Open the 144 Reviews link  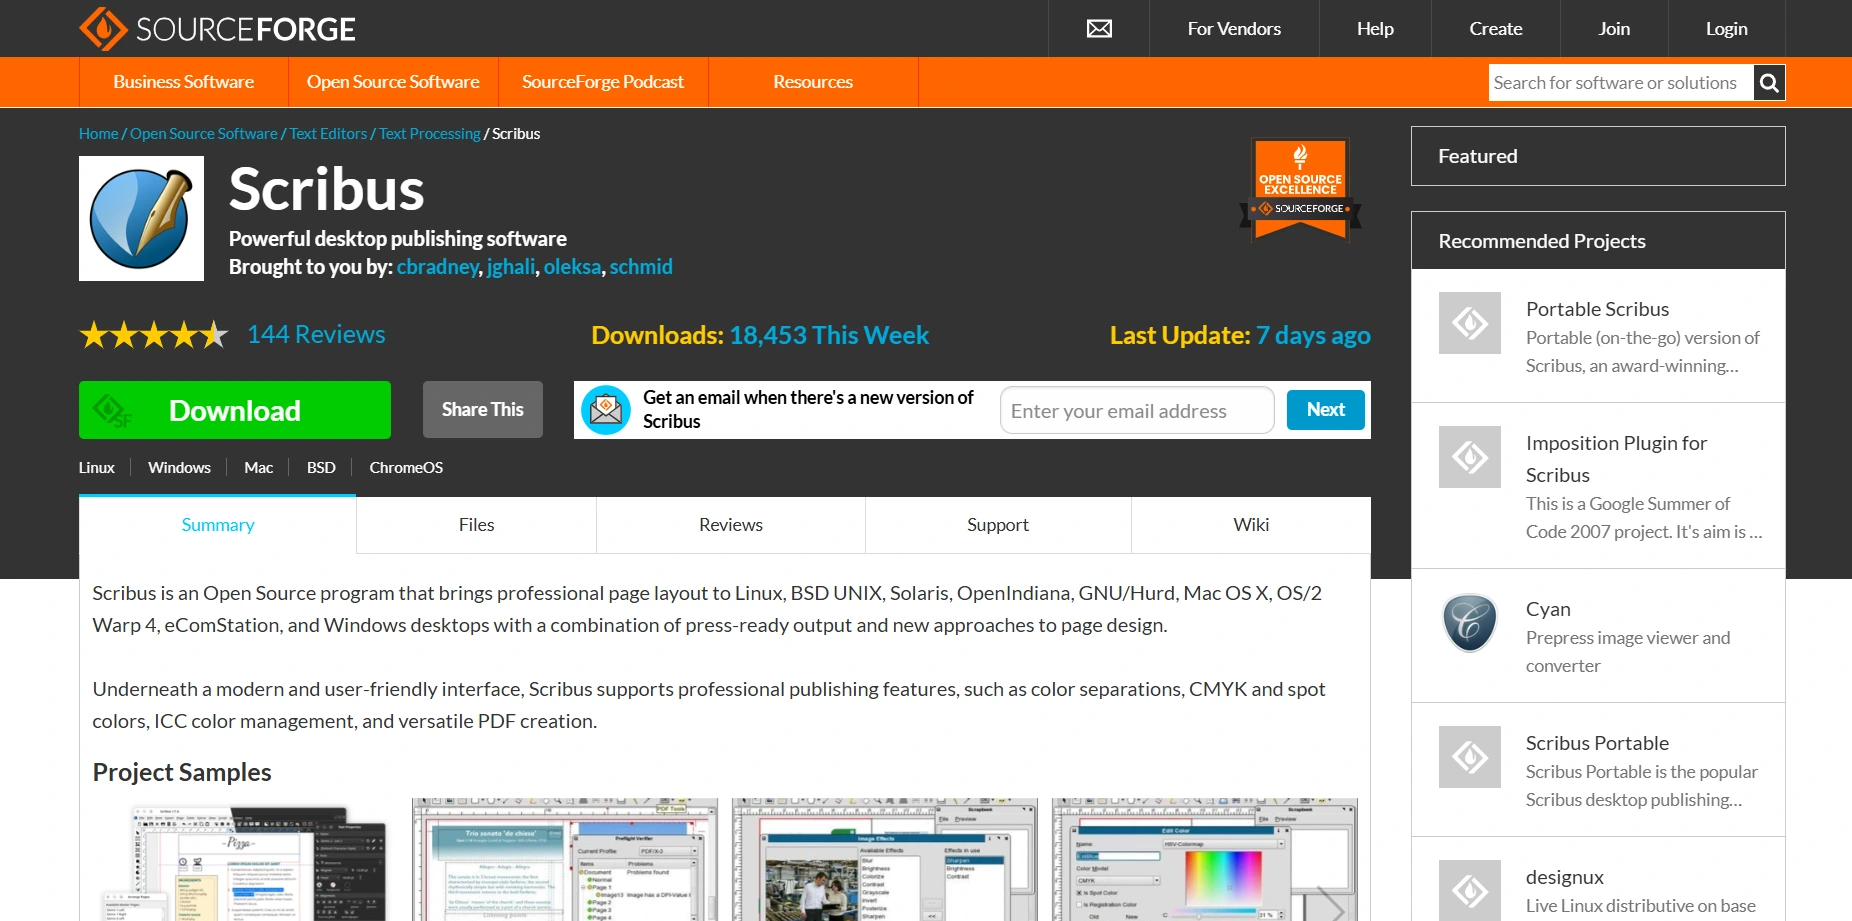tap(316, 335)
